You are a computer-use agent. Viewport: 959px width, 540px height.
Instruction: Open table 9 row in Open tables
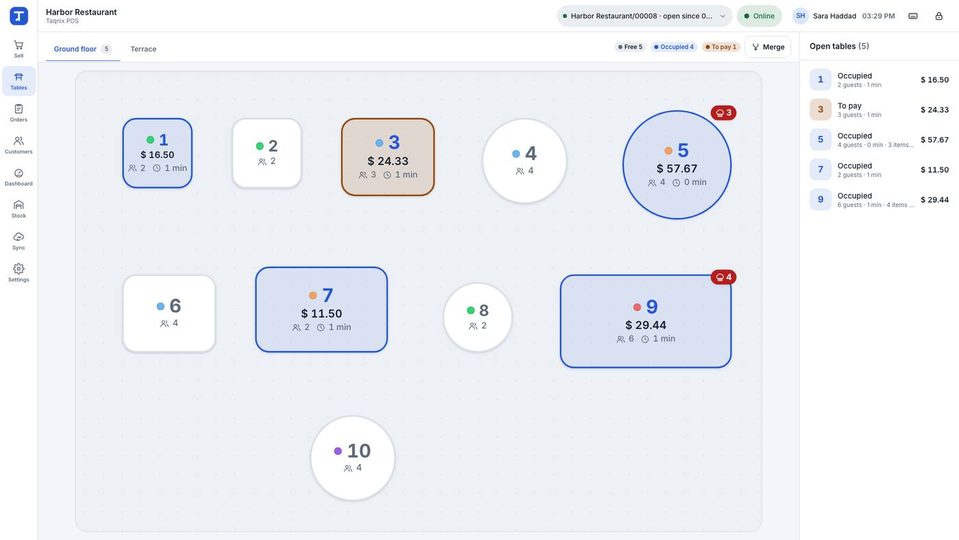point(879,199)
